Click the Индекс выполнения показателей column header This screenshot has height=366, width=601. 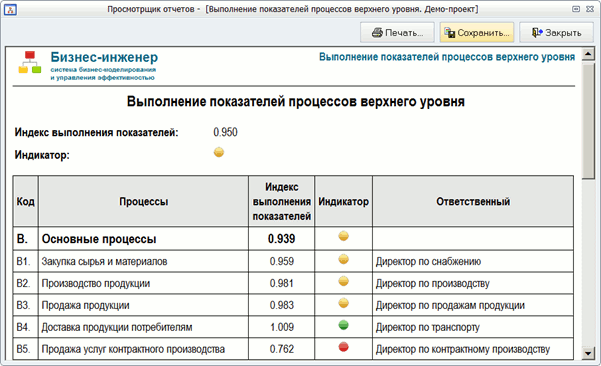(x=282, y=201)
